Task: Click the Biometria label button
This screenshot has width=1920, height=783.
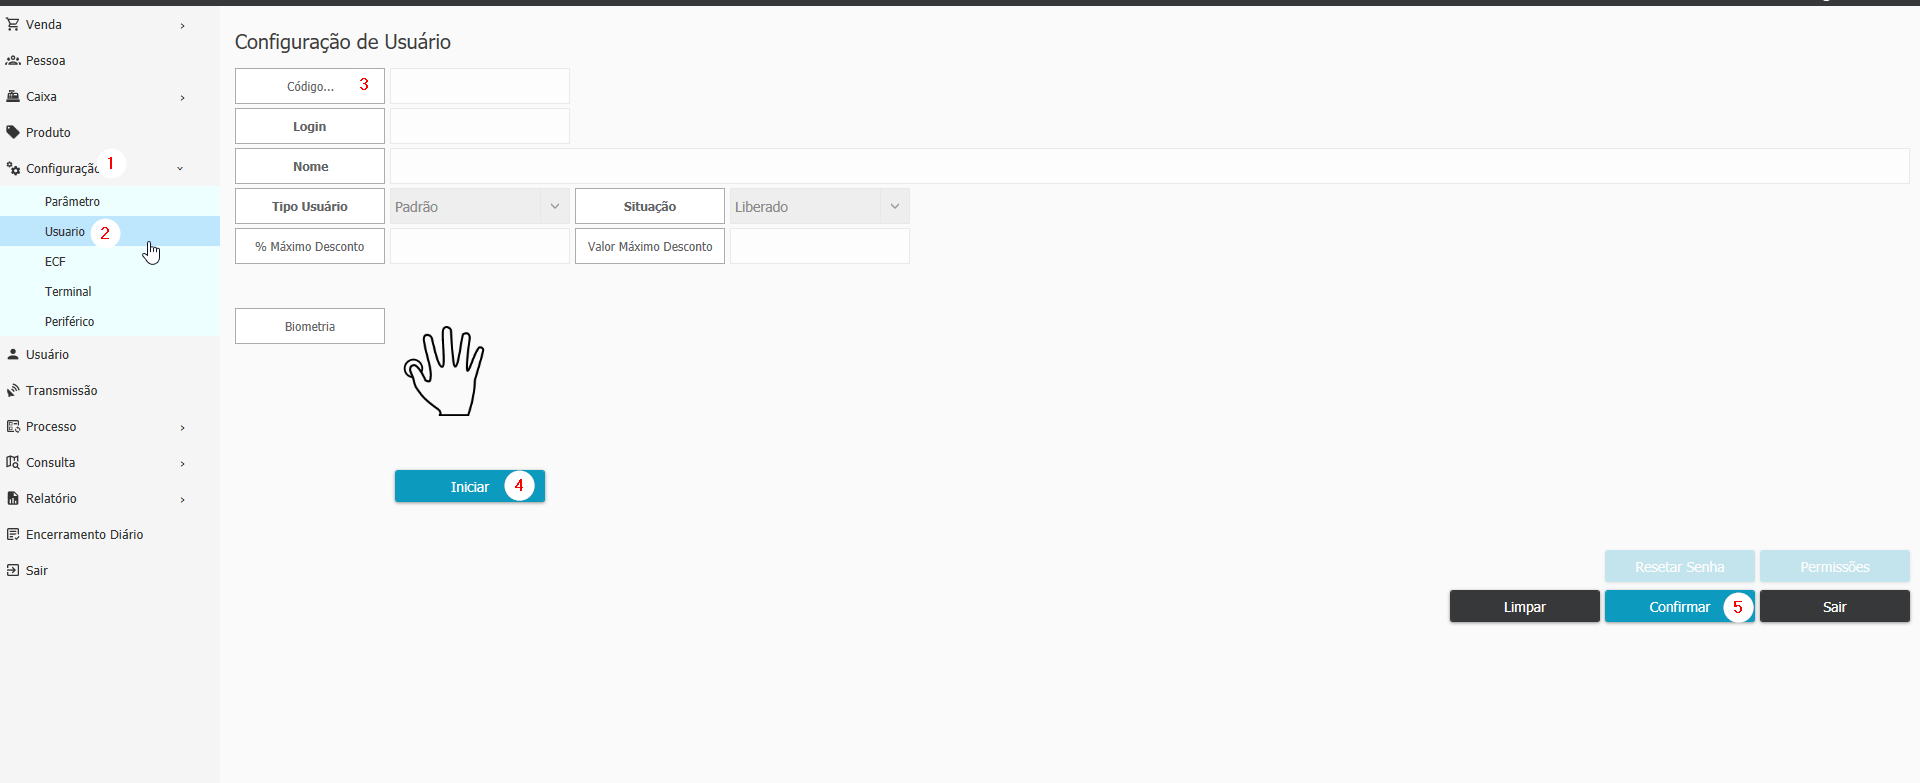Action: 310,326
